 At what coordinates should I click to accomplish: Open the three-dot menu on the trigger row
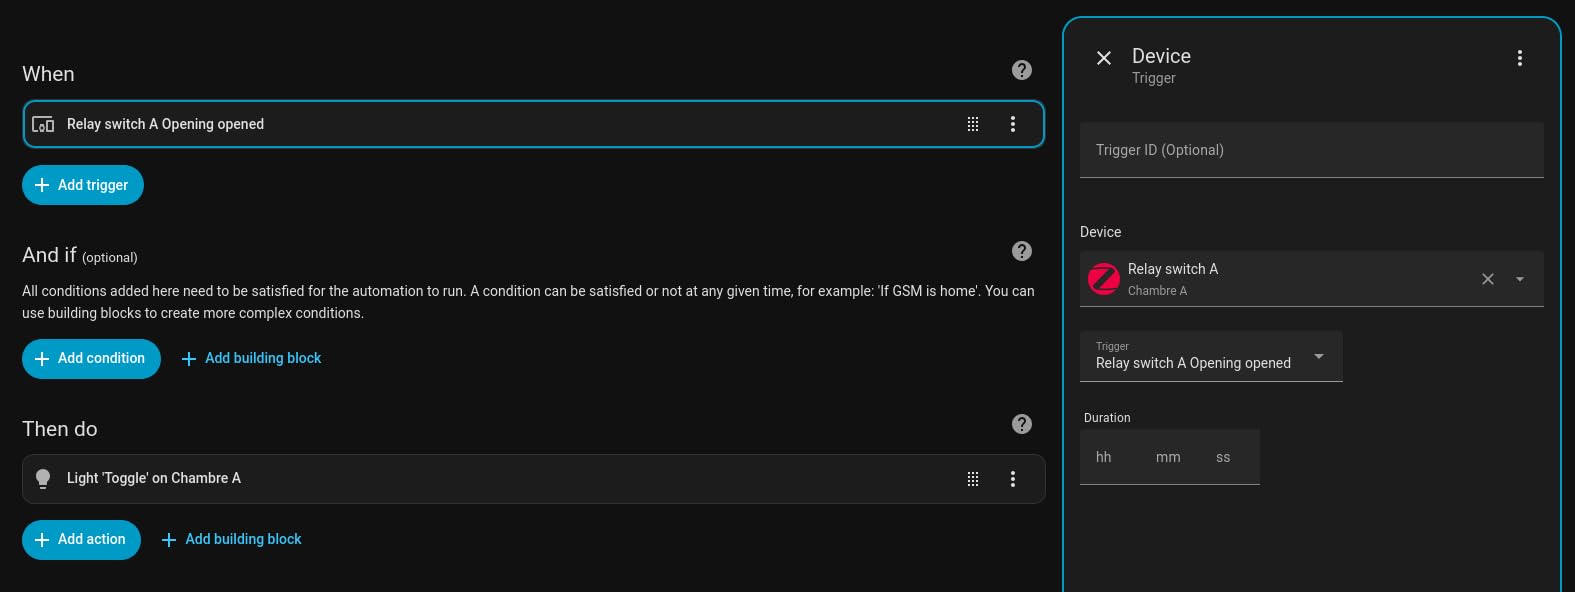[1012, 124]
